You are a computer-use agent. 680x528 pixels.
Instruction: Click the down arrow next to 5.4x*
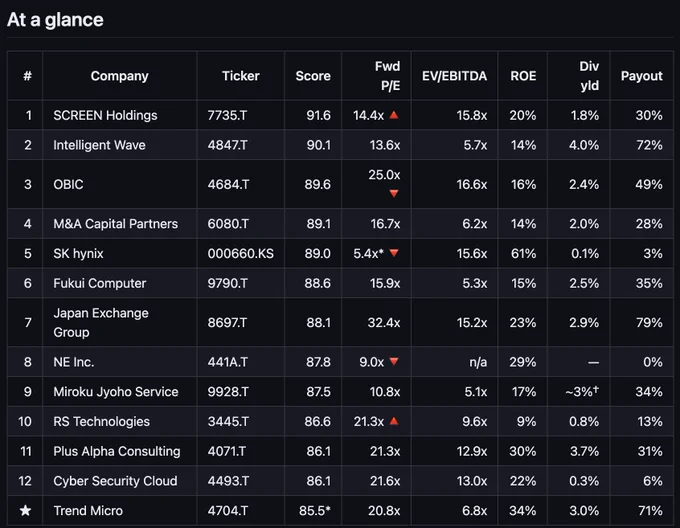point(394,253)
